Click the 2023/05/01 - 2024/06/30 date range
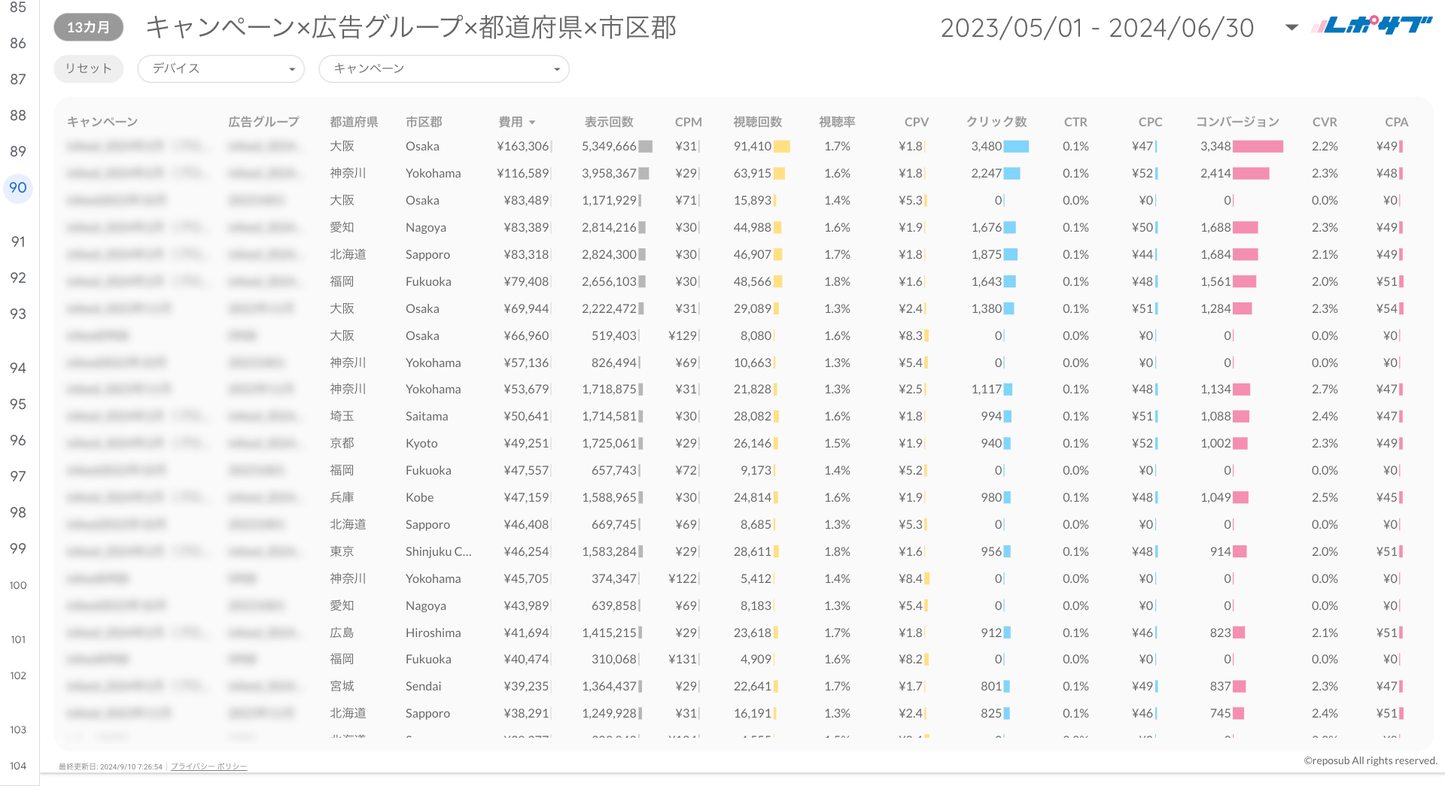This screenshot has height=786, width=1445. pyautogui.click(x=1097, y=28)
